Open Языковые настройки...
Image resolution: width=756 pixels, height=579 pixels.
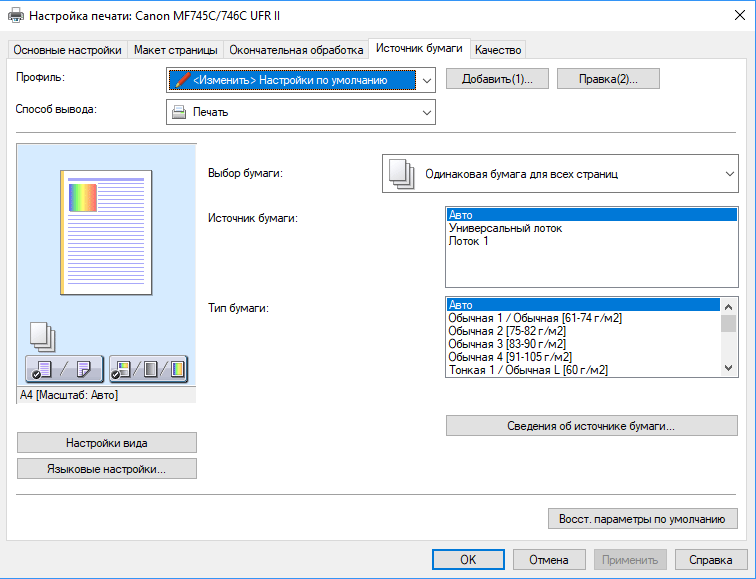[107, 469]
